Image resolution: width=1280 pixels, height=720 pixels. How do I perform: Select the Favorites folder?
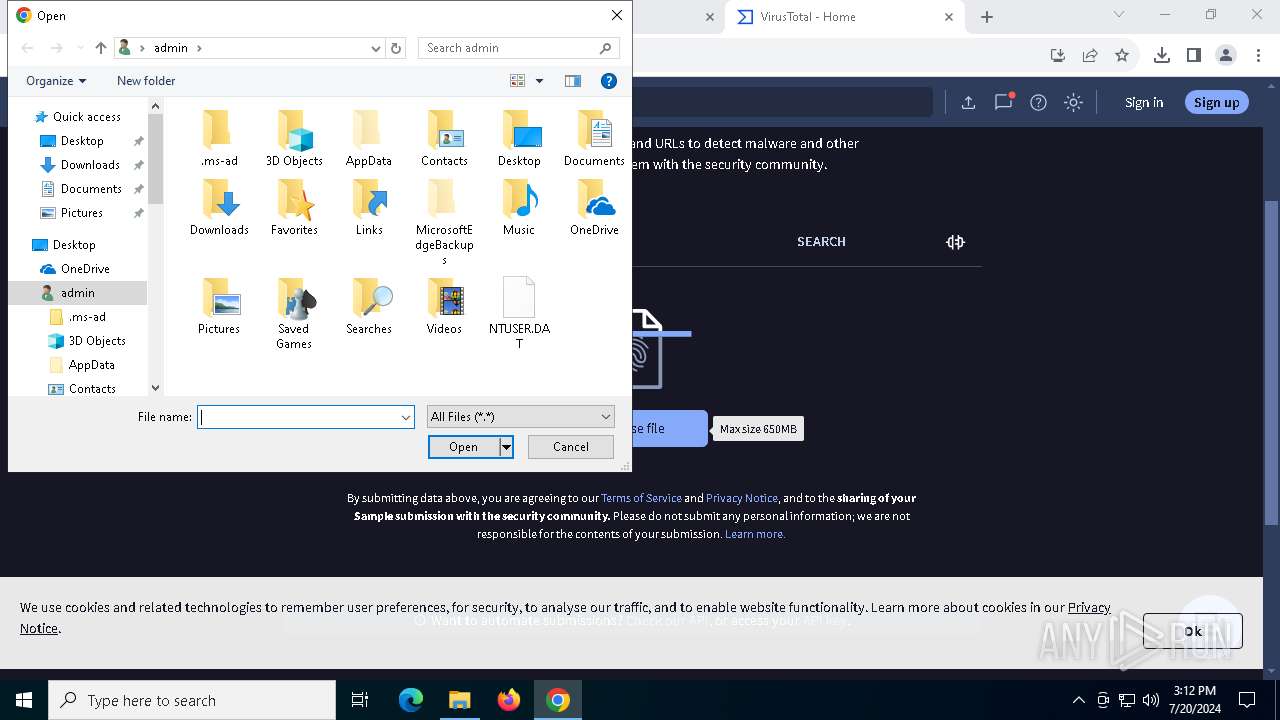point(294,209)
